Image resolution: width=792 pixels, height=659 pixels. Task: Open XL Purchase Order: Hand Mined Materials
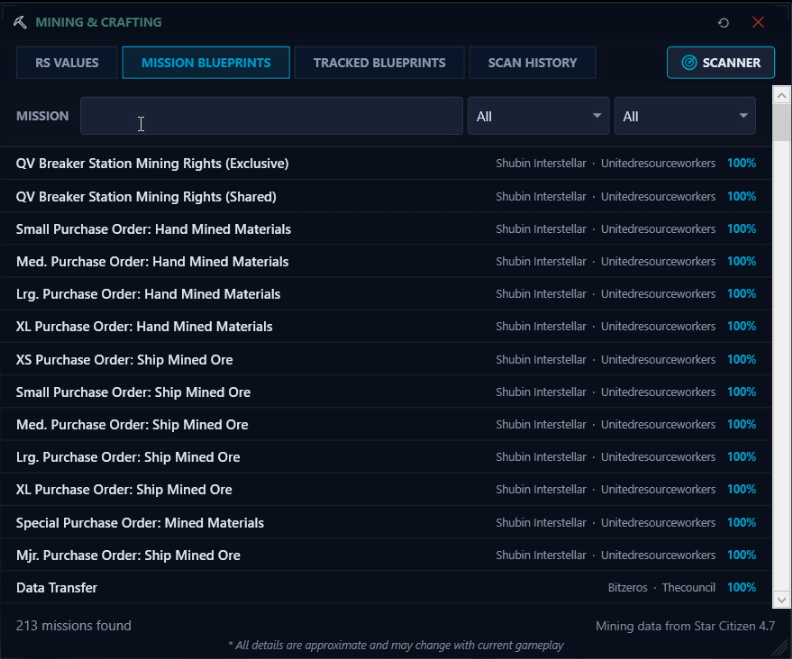click(x=386, y=327)
